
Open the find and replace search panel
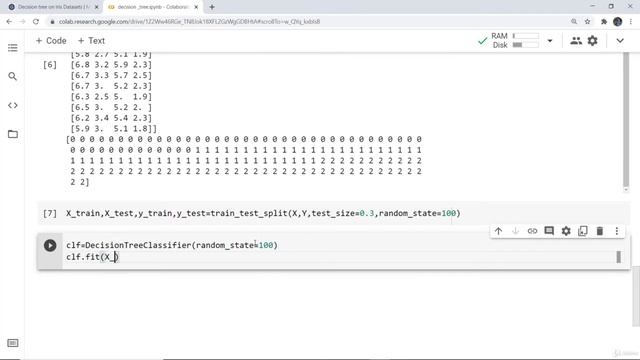[x=13, y=76]
